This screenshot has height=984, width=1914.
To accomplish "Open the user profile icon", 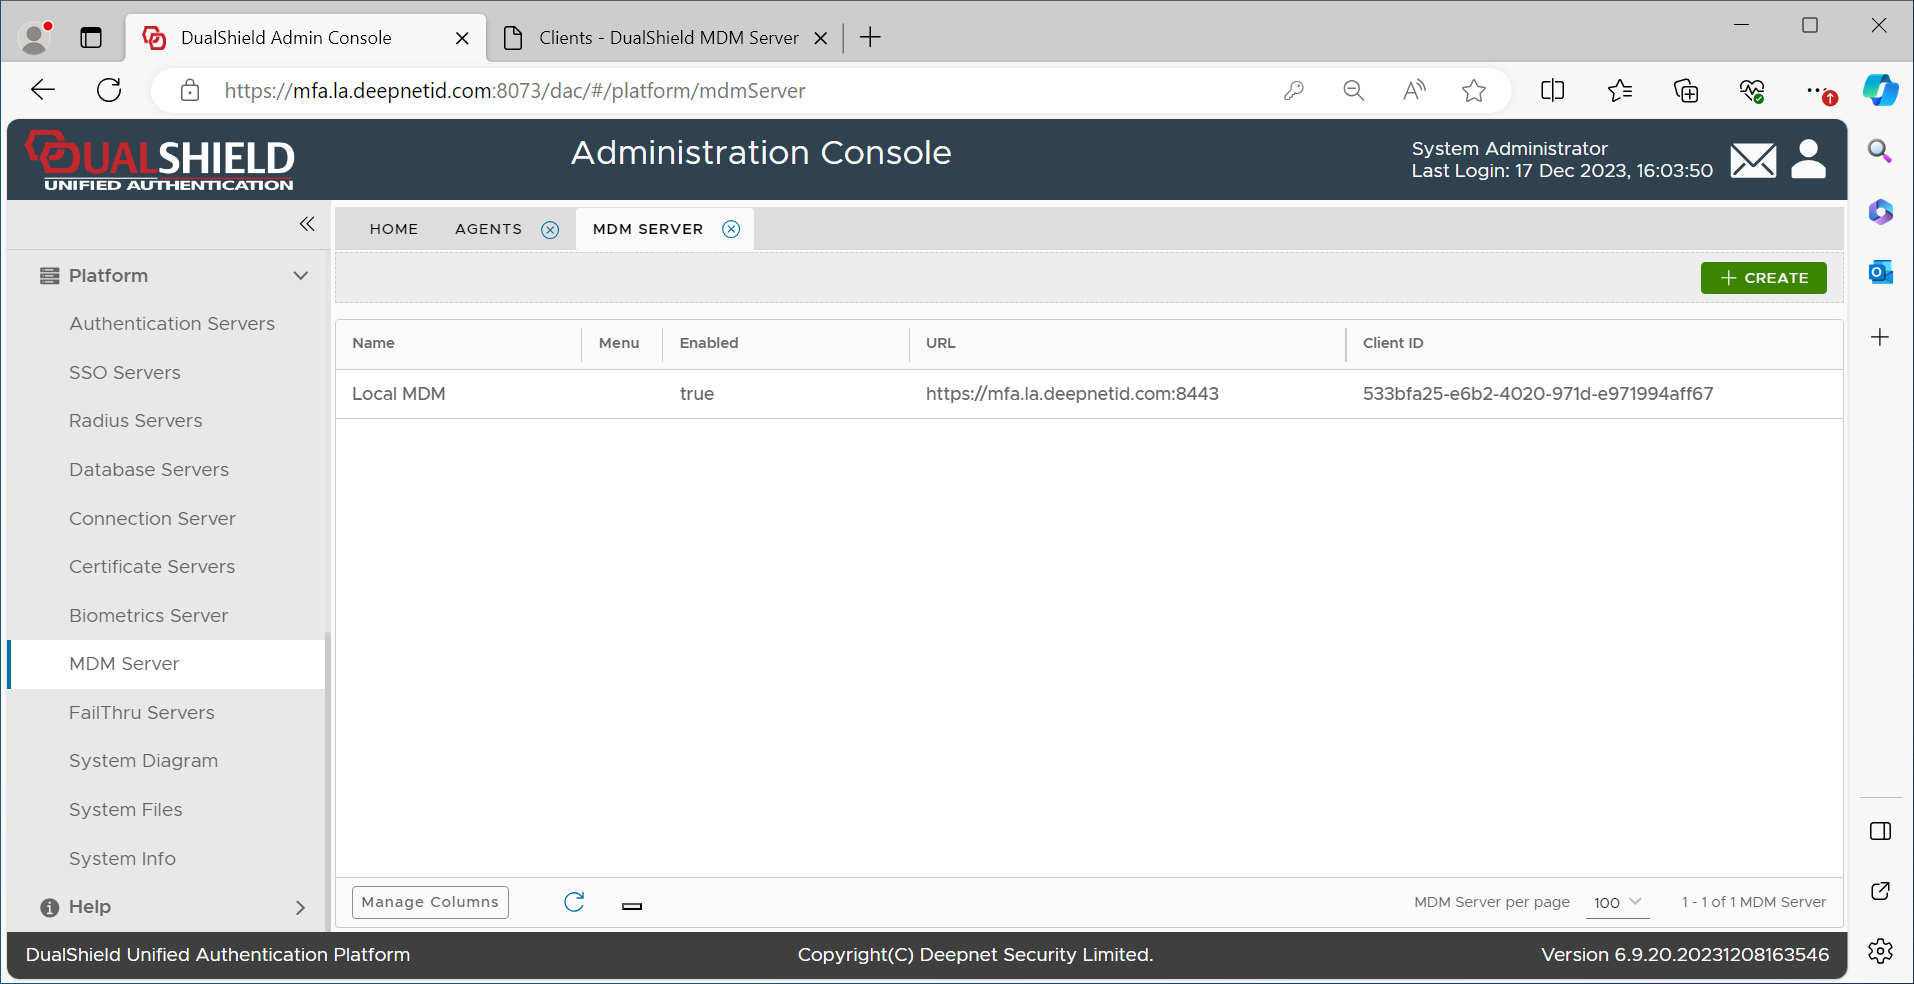I will click(1808, 159).
